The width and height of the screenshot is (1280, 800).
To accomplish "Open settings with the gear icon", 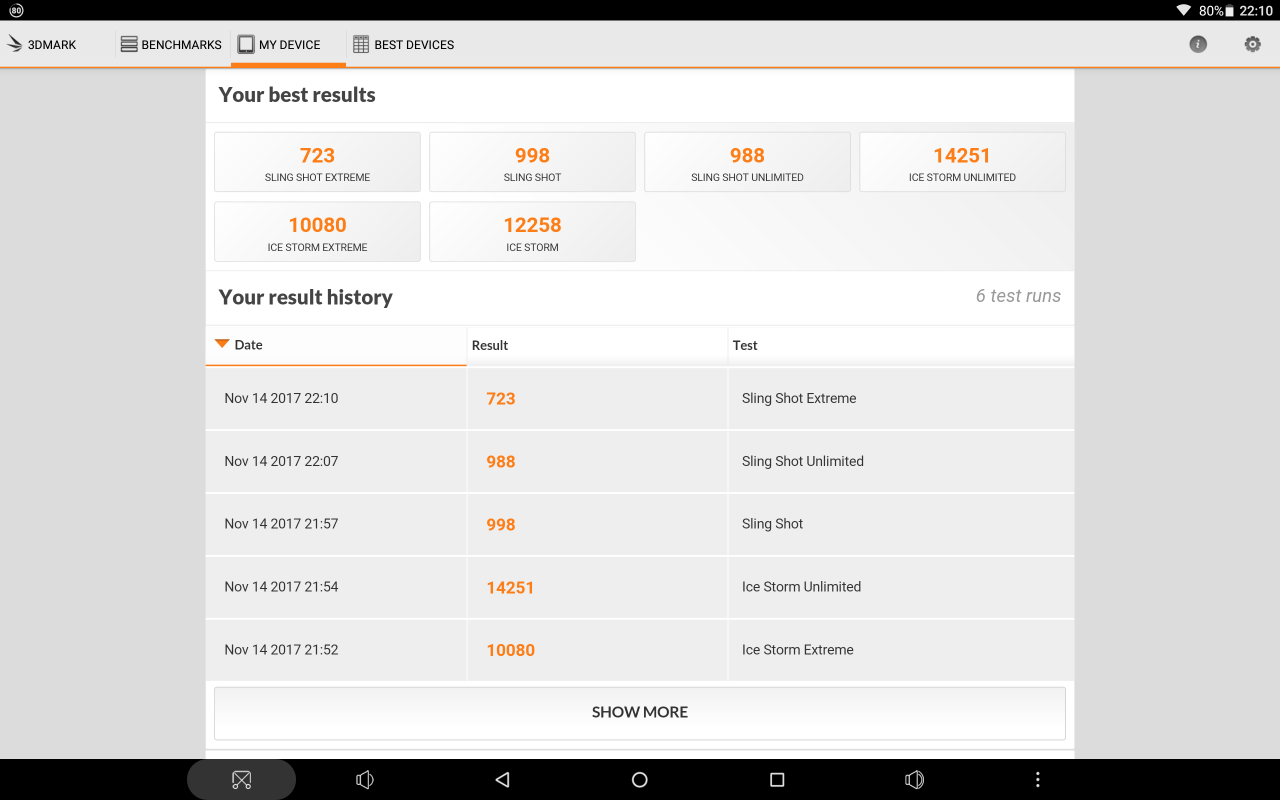I will click(x=1252, y=44).
